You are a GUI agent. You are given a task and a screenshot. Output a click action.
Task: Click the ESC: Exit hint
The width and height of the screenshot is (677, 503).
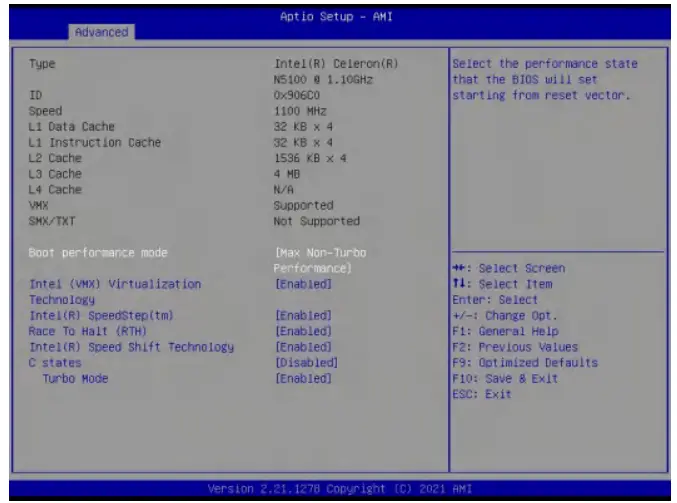coord(482,394)
